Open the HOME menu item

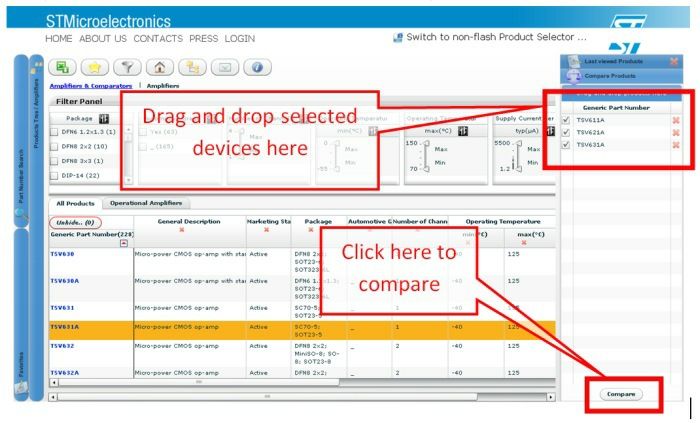coord(58,39)
